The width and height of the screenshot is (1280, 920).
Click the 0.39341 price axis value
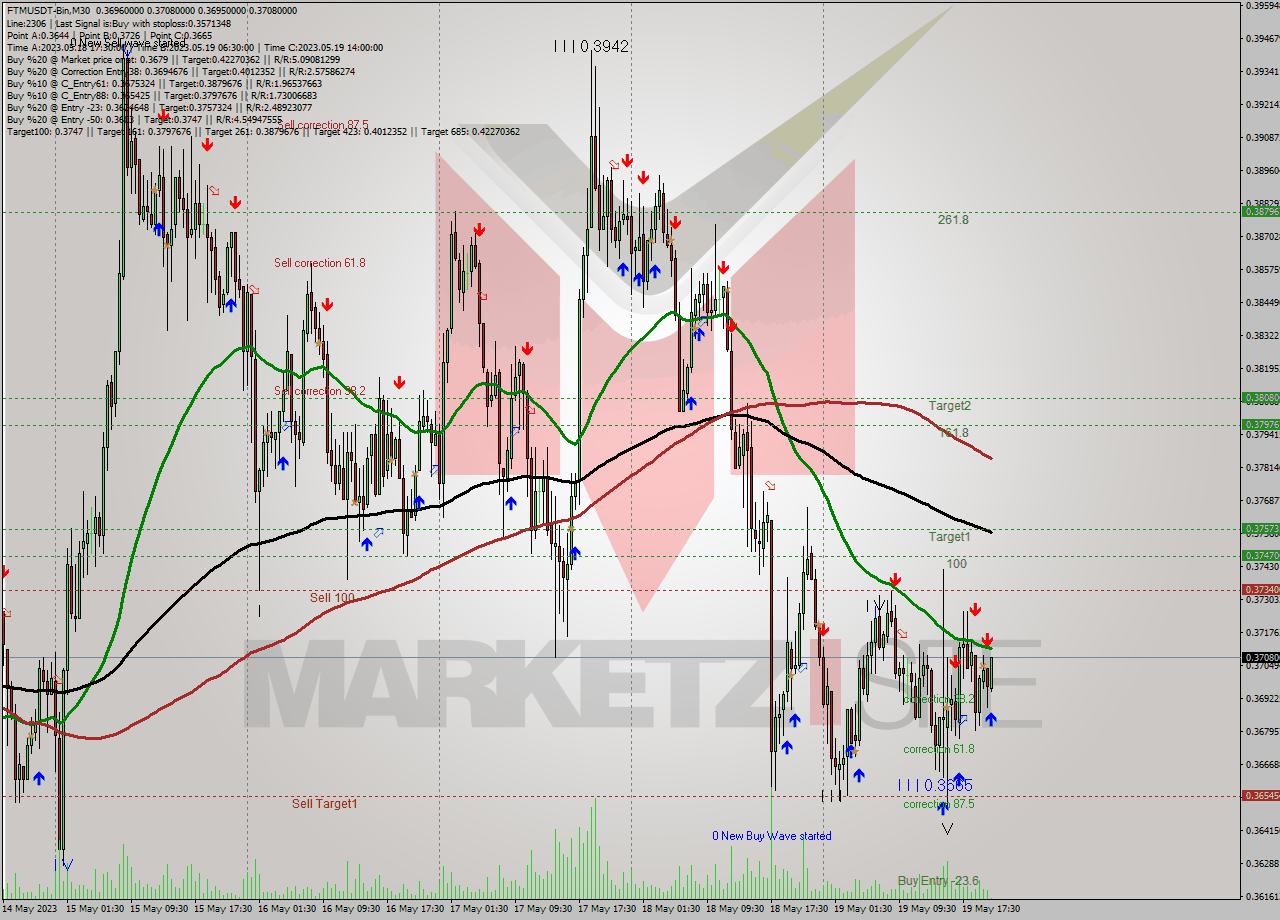point(1262,72)
